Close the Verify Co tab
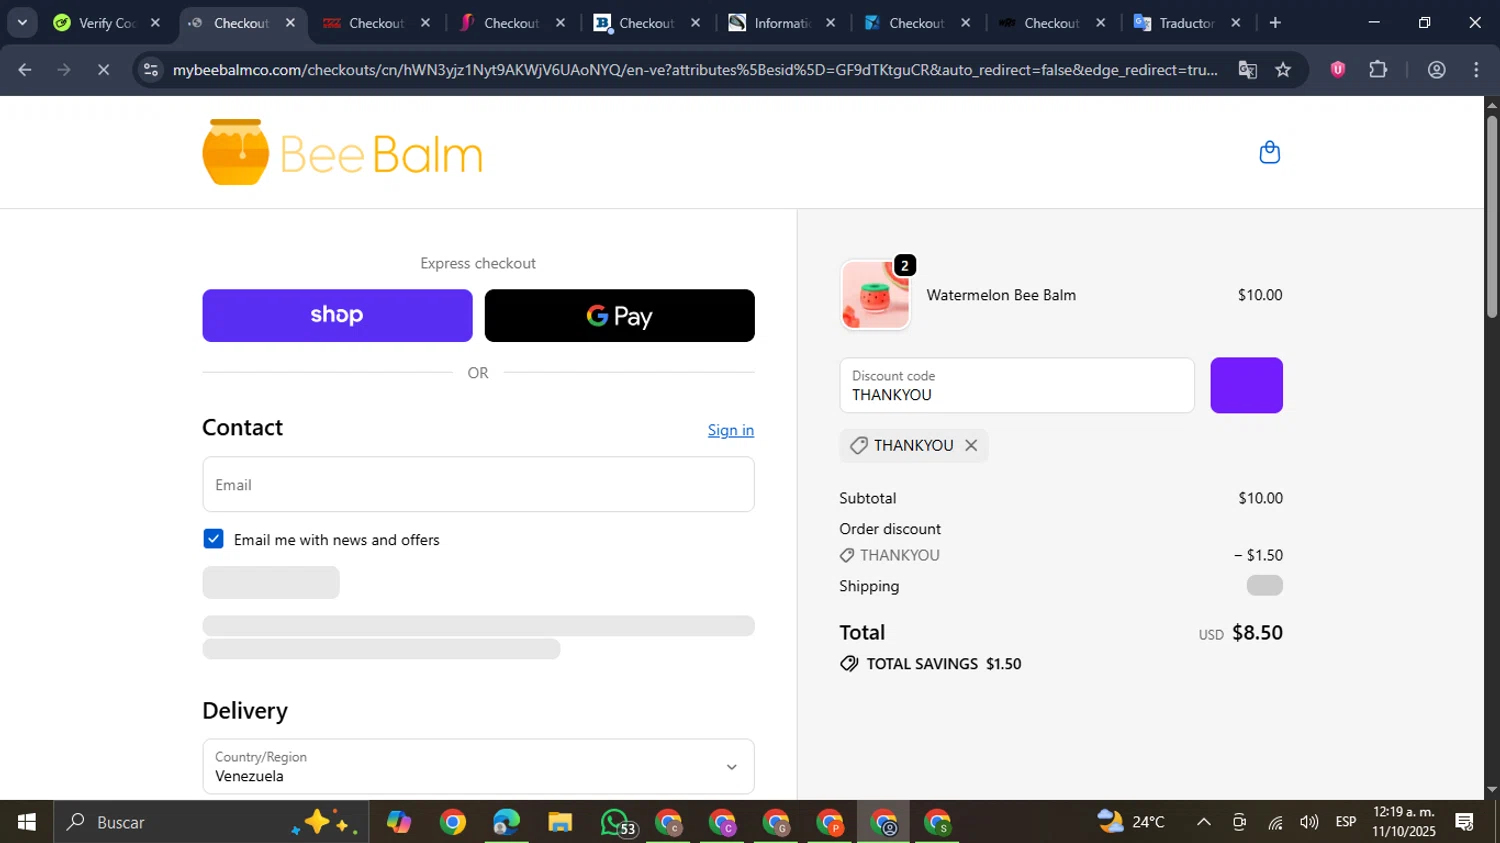1500x843 pixels. 155,22
